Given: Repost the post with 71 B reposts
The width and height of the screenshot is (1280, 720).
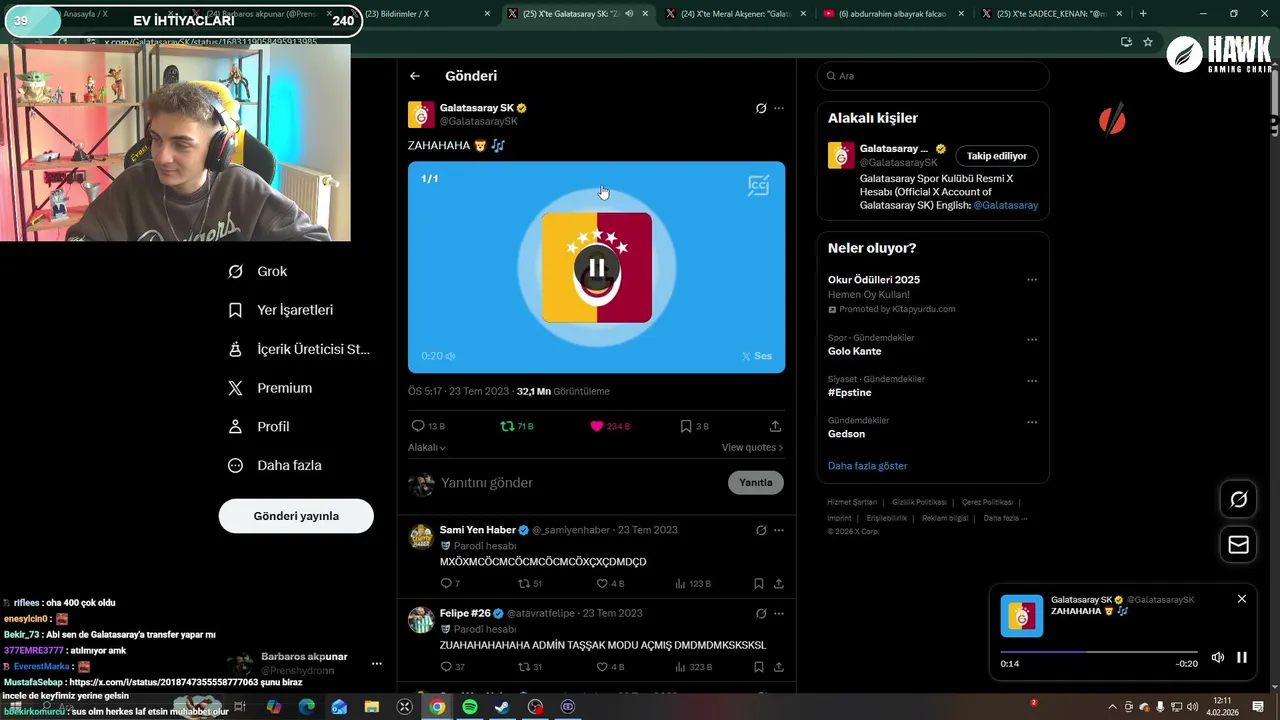Looking at the screenshot, I should [x=517, y=426].
